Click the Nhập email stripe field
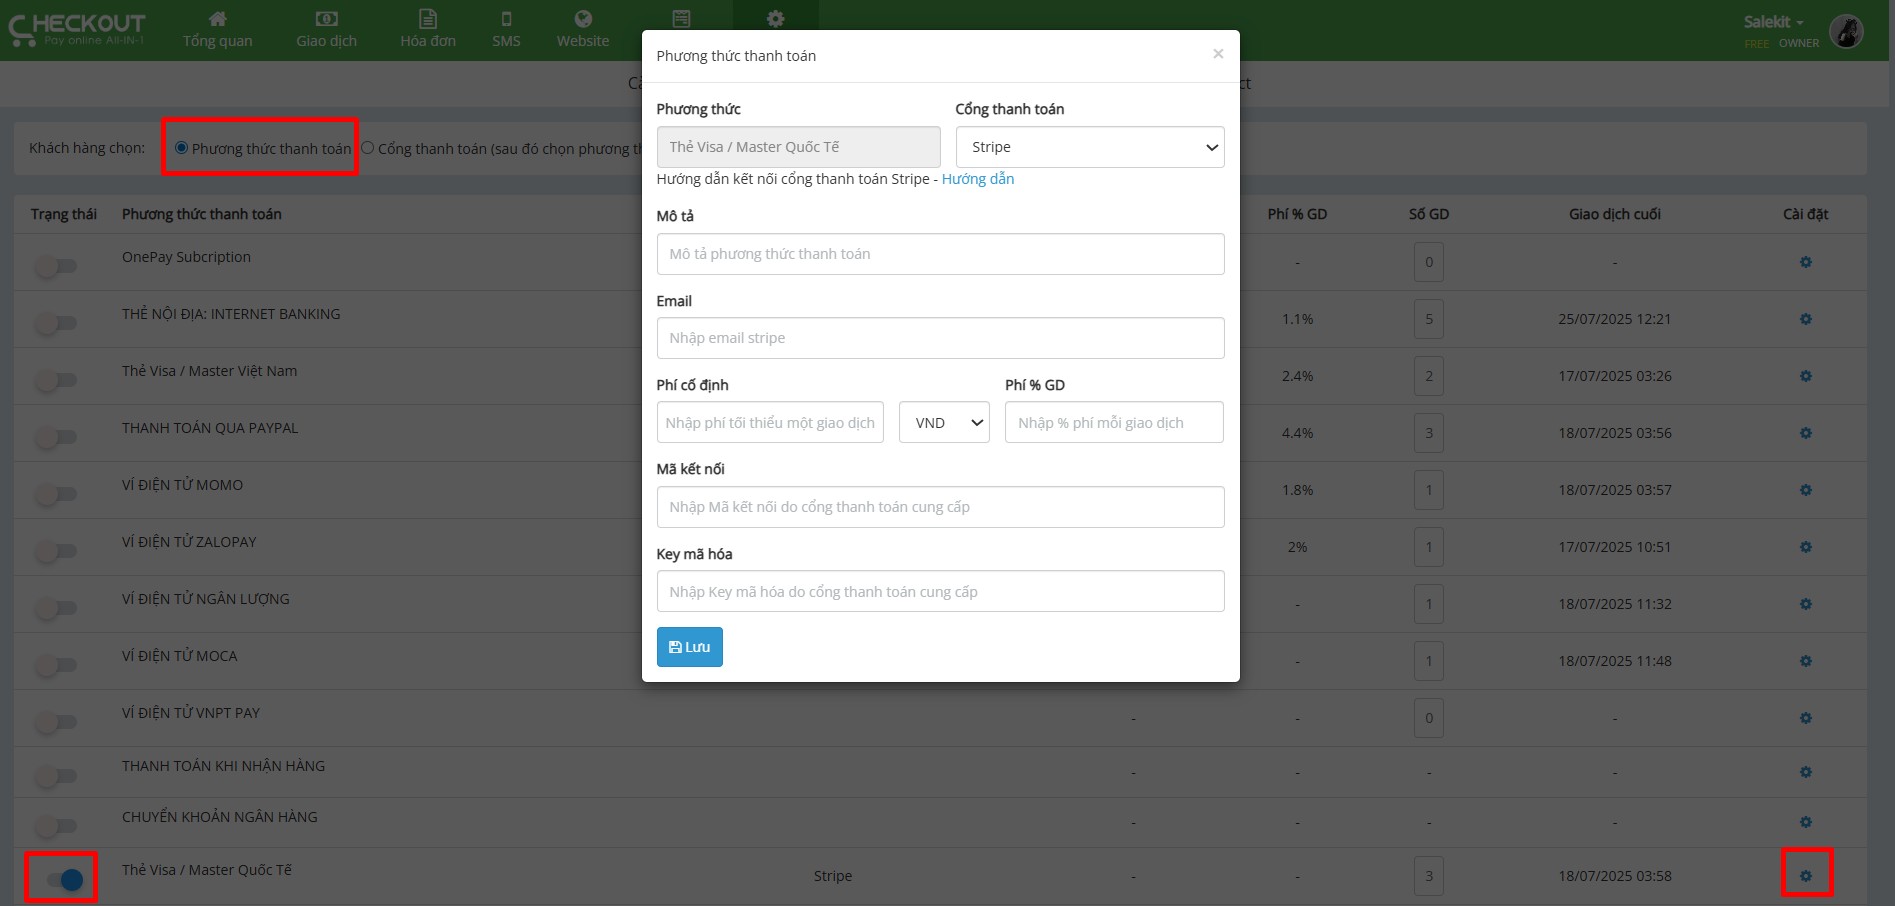 940,338
